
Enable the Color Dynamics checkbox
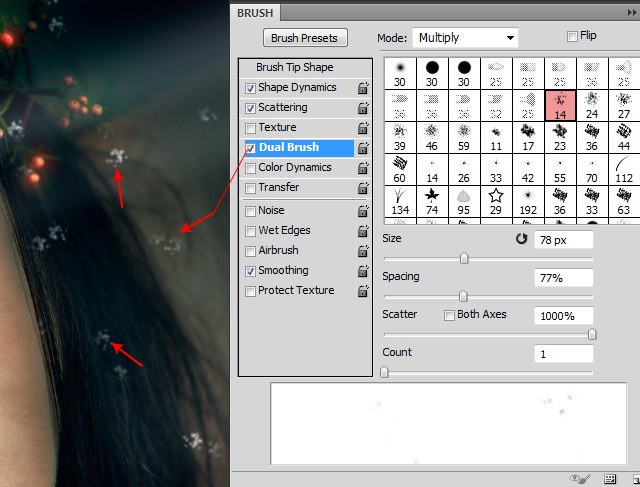[250, 168]
